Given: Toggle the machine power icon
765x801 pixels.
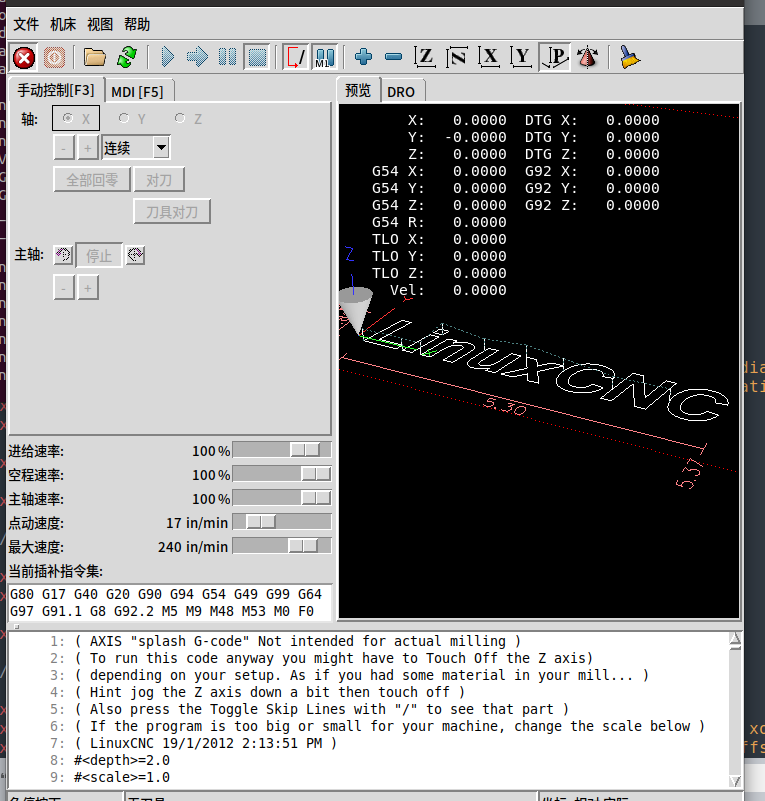Looking at the screenshot, I should [x=54, y=57].
